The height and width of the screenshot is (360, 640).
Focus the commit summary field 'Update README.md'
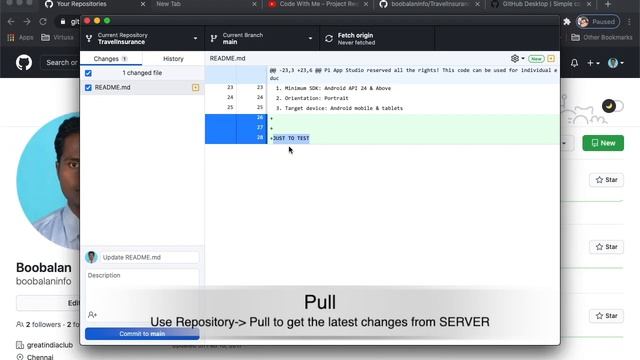[x=149, y=257]
